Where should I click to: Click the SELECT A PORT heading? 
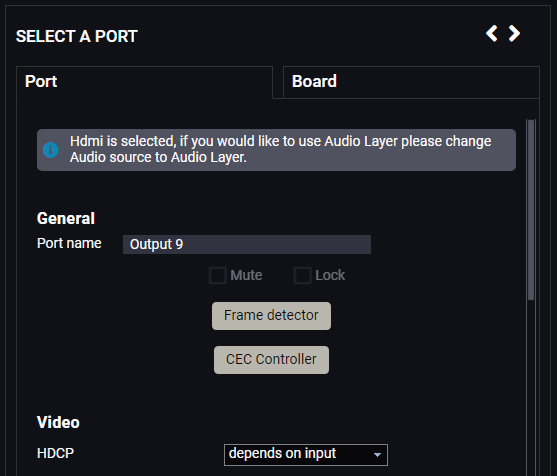pyautogui.click(x=77, y=36)
